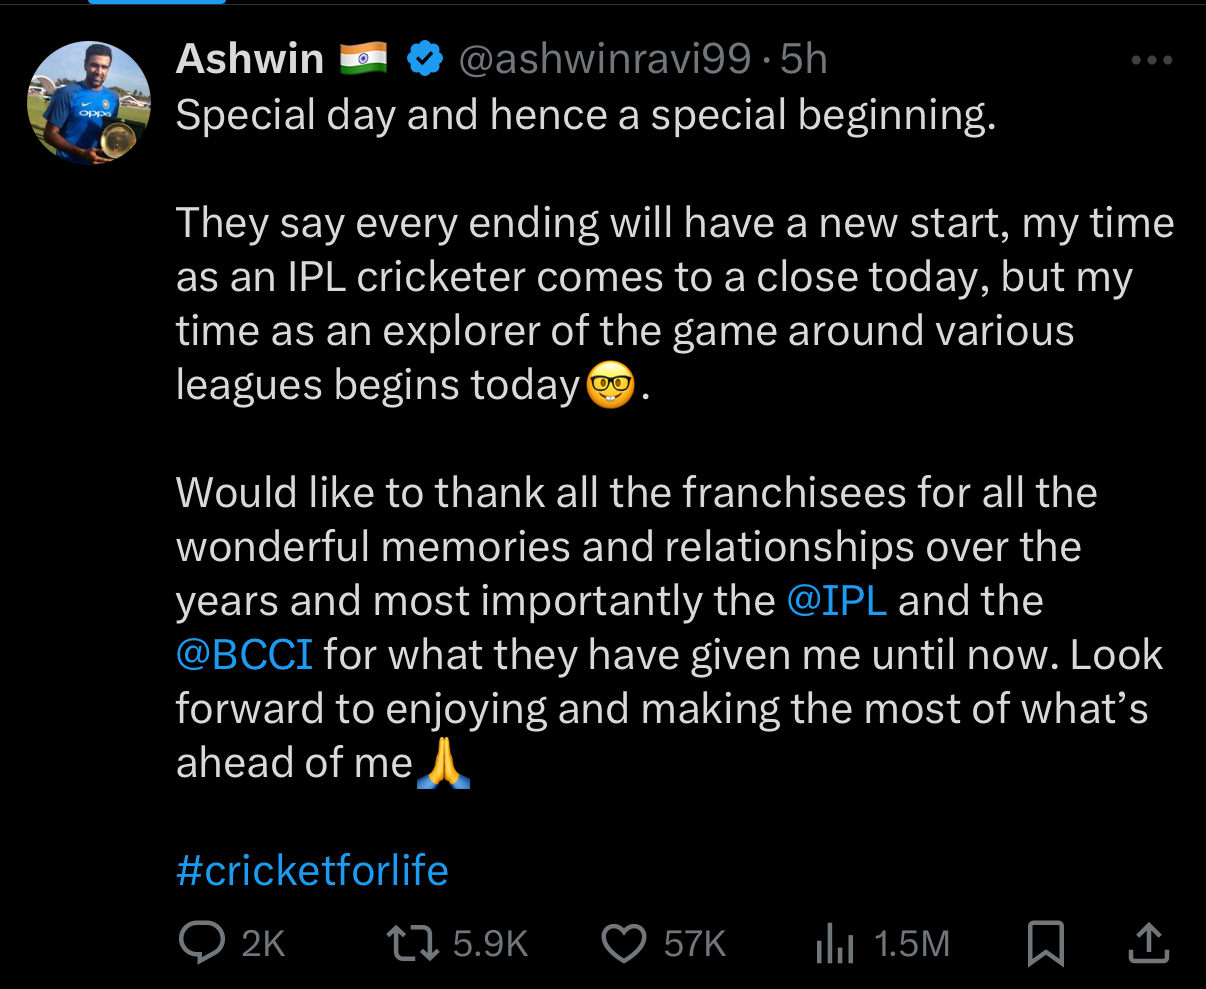Open the three-dot more options menu
1206x989 pixels.
point(1150,61)
